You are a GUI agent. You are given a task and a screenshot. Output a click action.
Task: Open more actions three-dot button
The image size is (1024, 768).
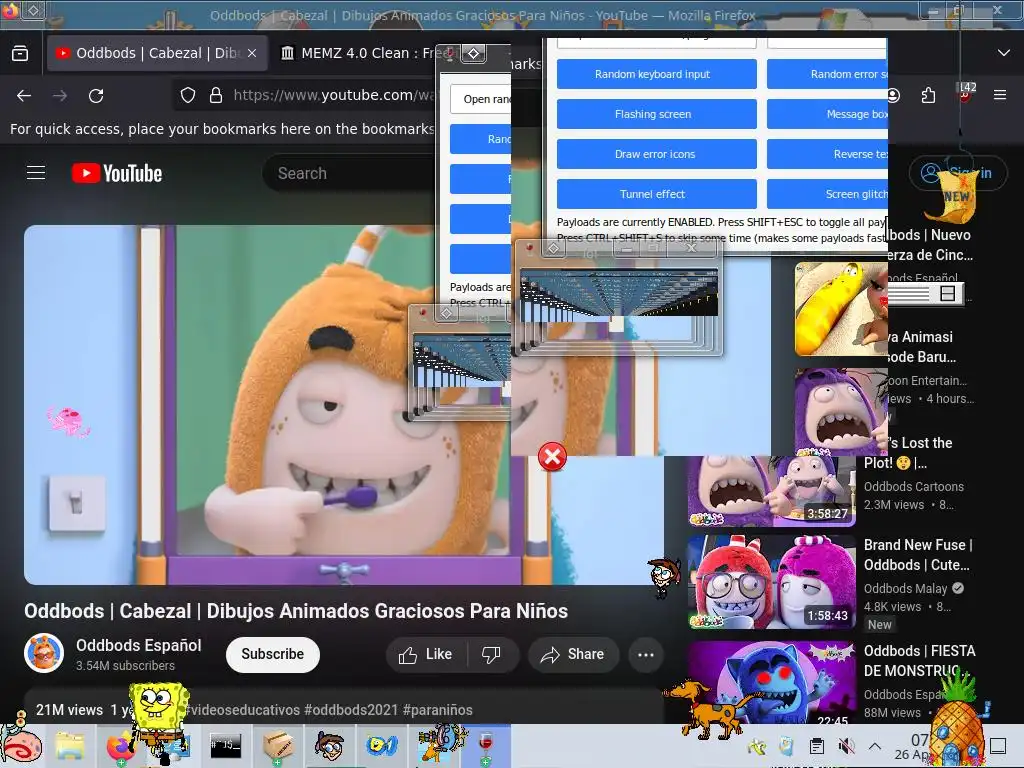coord(646,654)
